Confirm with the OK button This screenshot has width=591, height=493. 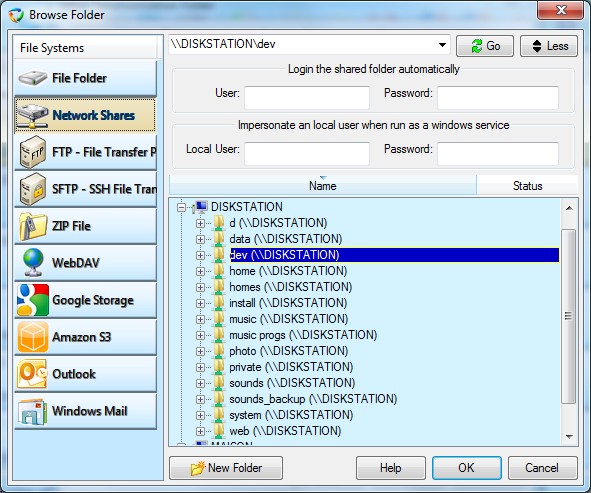467,468
